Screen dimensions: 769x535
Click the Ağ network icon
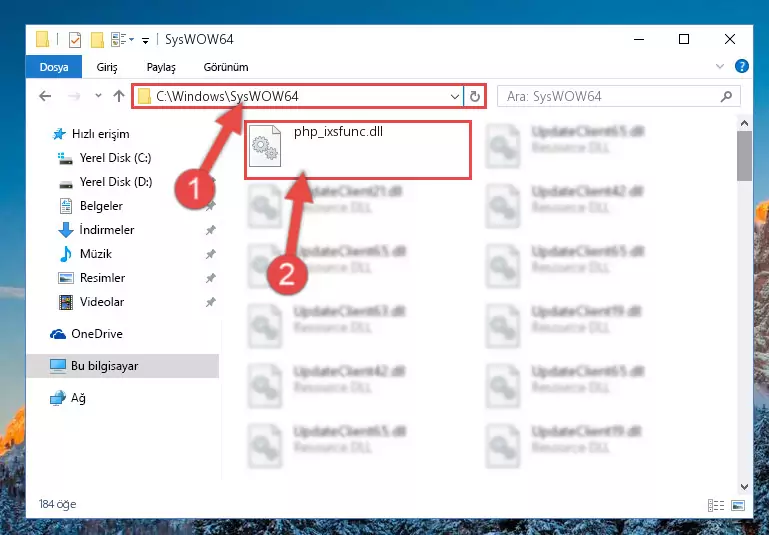[x=57, y=398]
